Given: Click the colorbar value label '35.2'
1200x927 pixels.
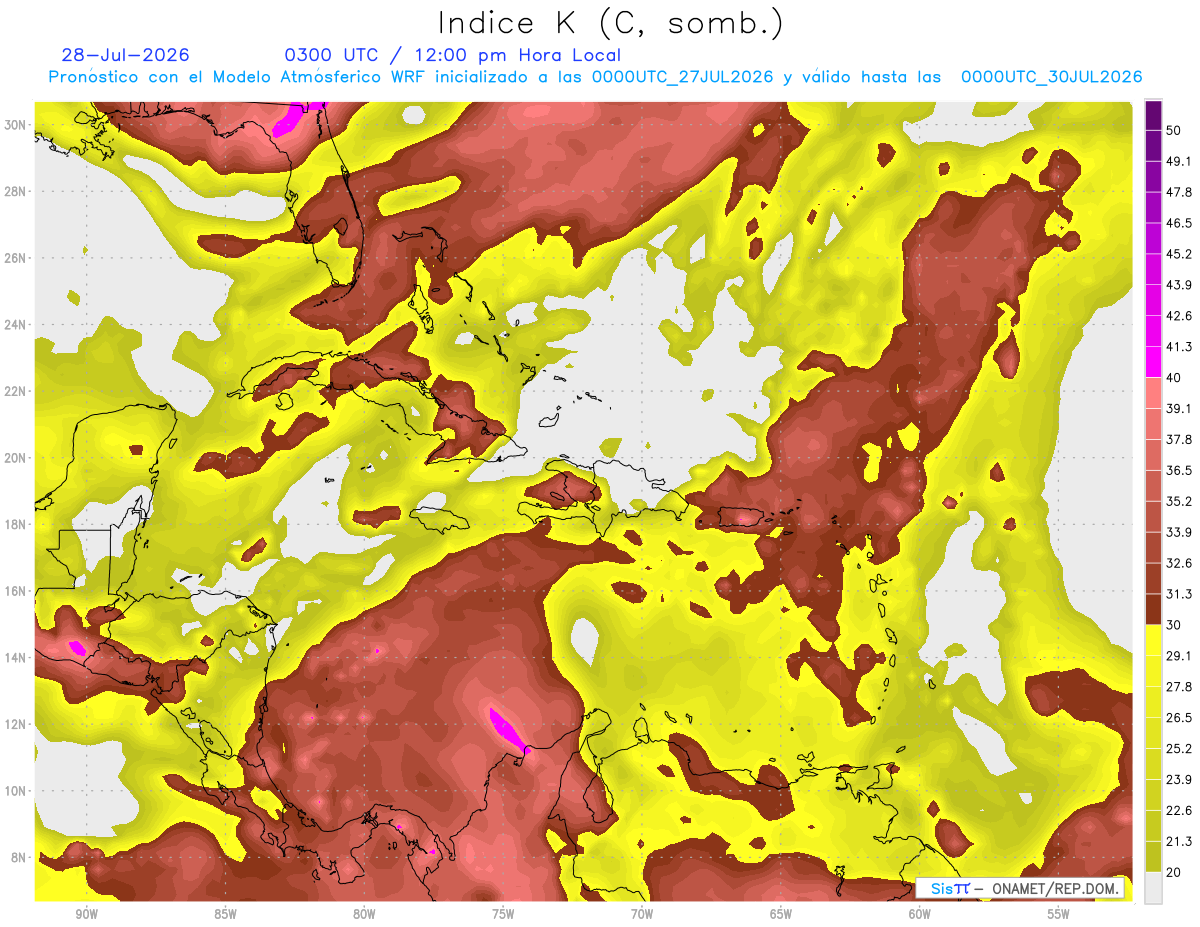Looking at the screenshot, I should [x=1180, y=501].
